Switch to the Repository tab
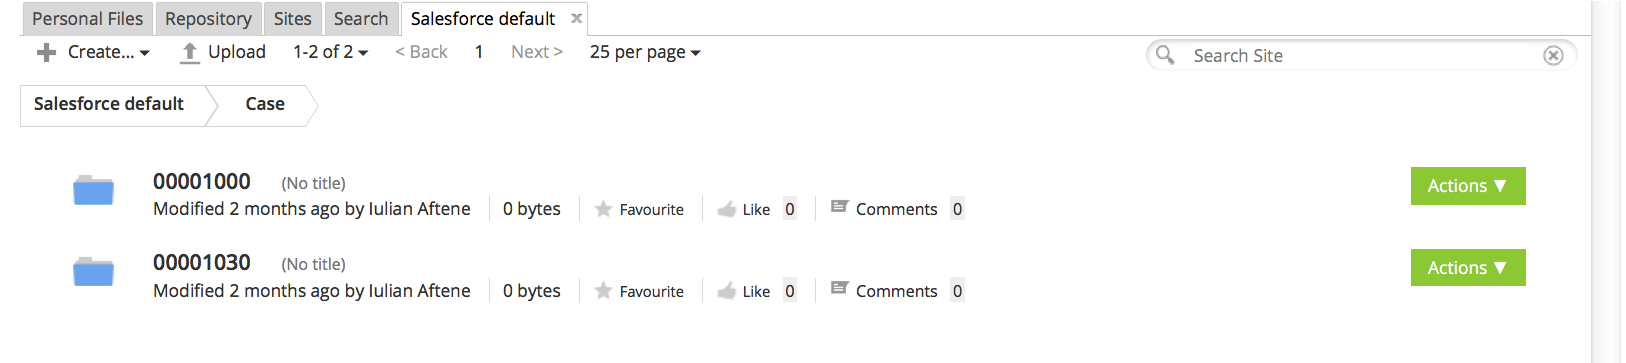The width and height of the screenshot is (1626, 363). point(208,19)
